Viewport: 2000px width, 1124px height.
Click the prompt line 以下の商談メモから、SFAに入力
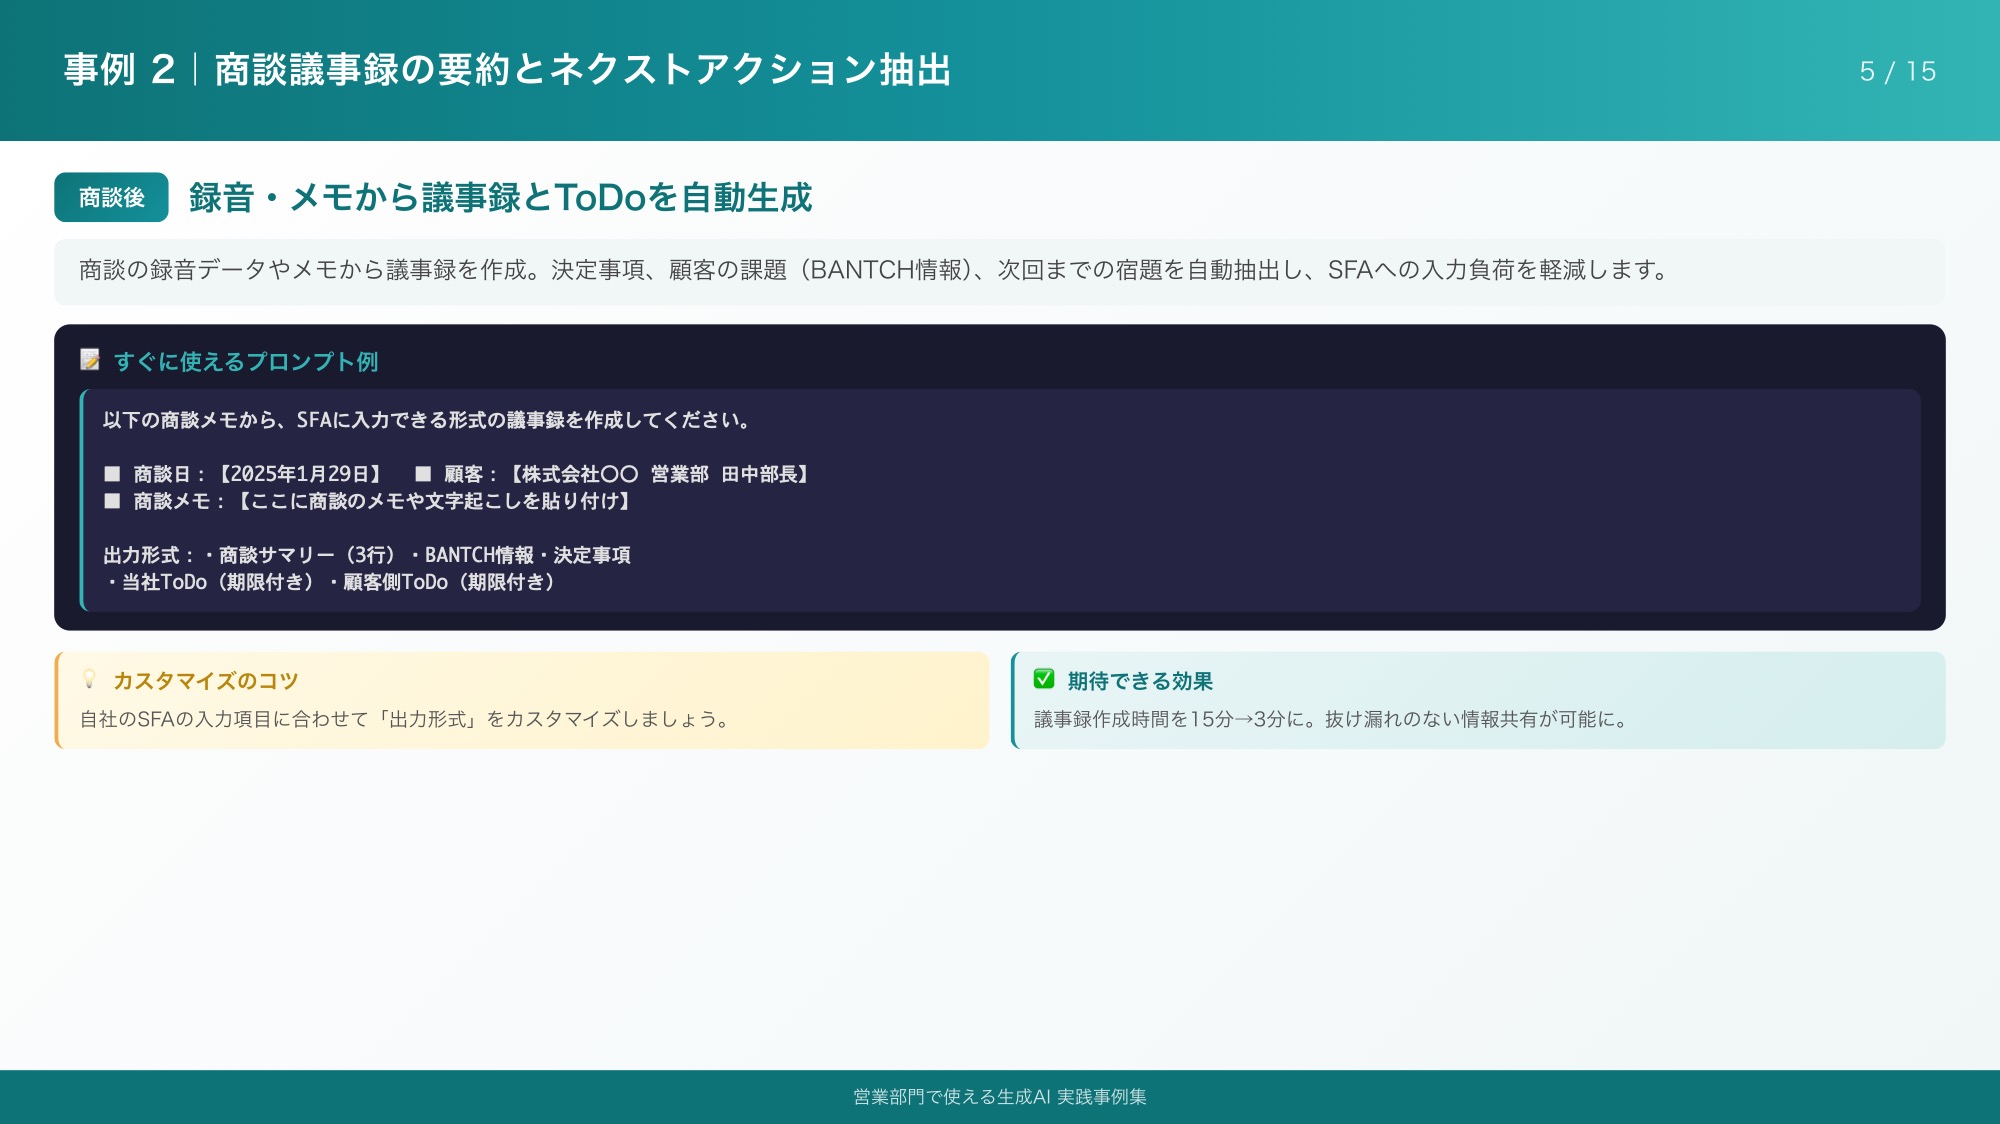coord(426,420)
